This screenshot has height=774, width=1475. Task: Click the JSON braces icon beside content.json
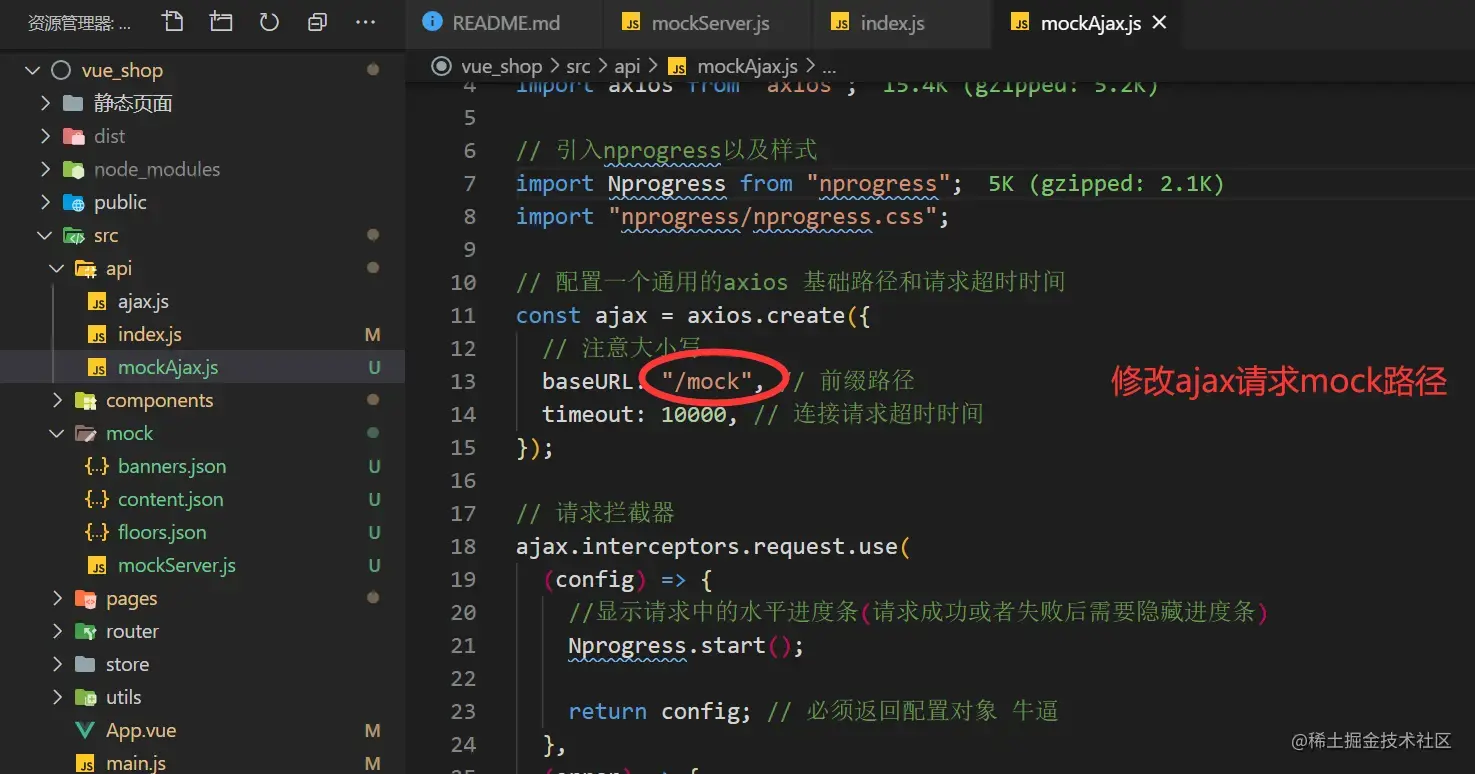tap(97, 499)
